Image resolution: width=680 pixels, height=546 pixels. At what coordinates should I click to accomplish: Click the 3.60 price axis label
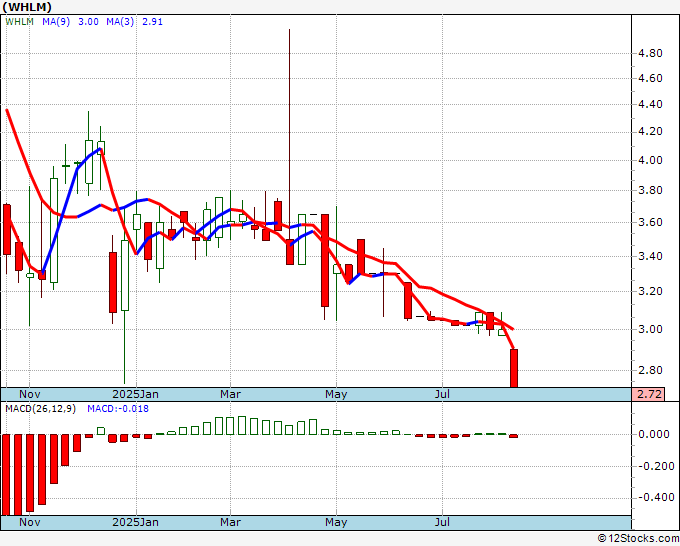click(651, 222)
